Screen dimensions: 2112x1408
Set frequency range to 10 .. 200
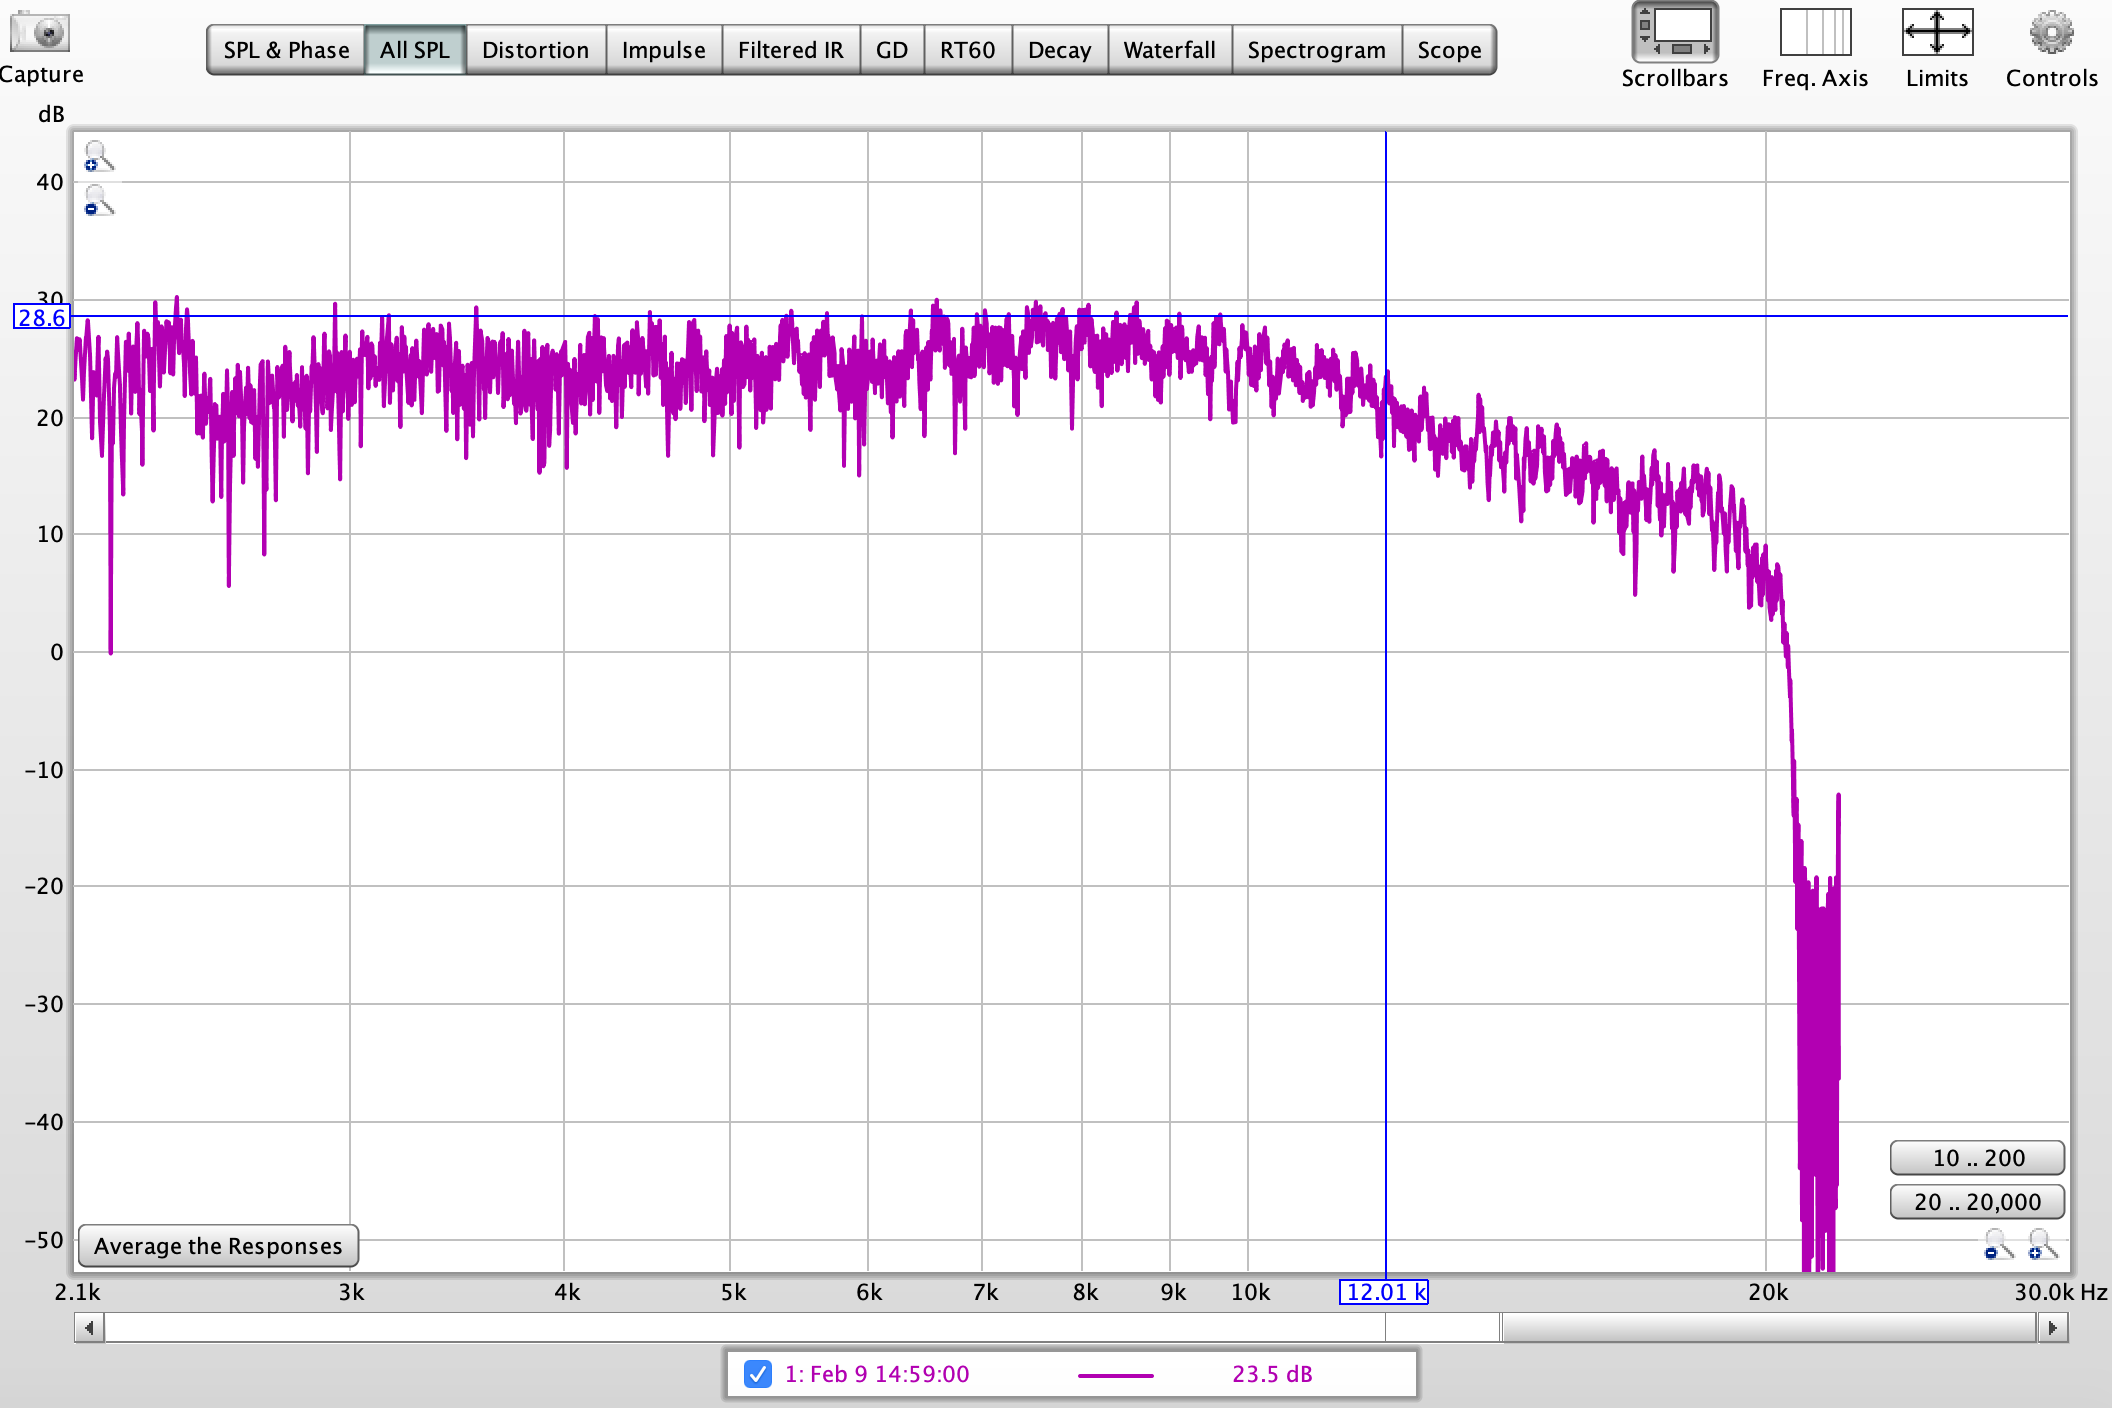coord(1978,1158)
